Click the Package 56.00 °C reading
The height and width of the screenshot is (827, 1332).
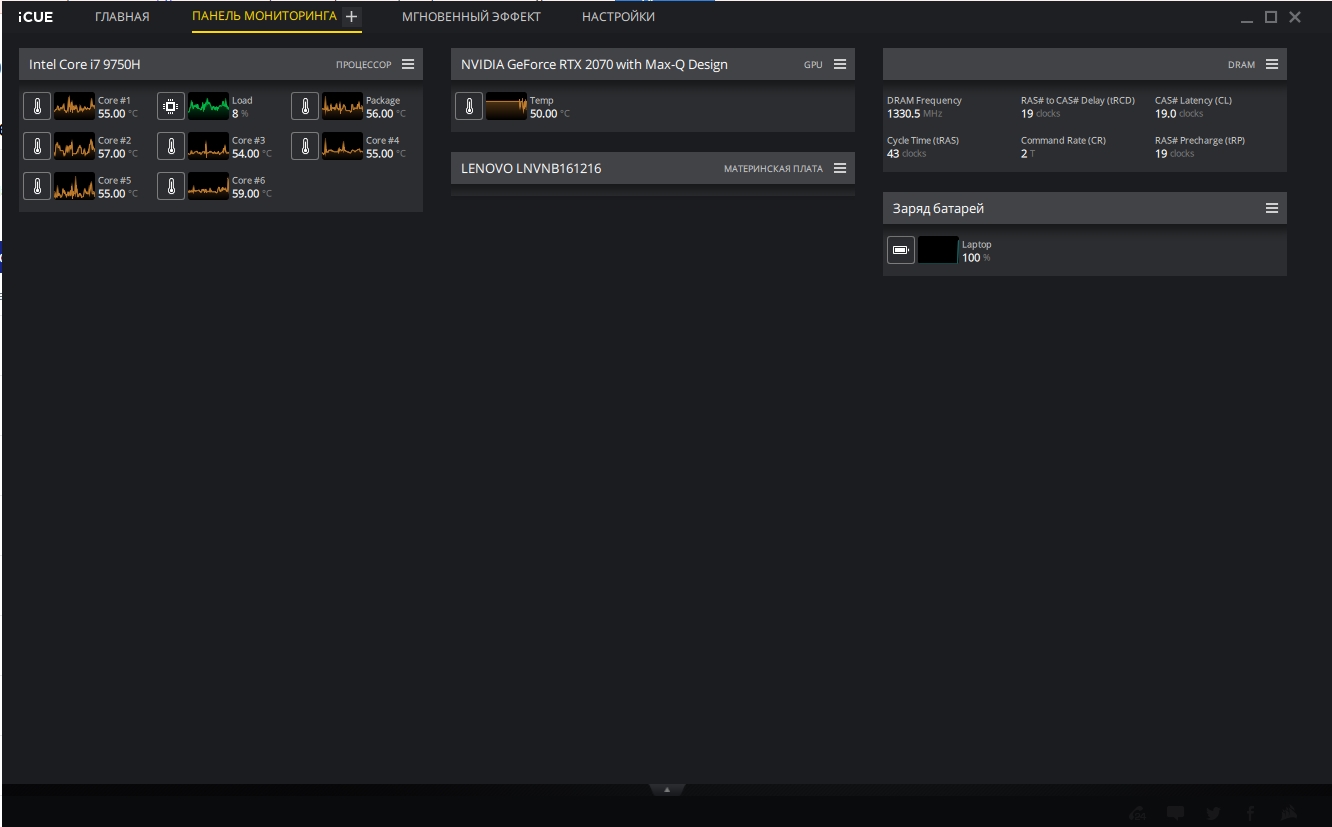point(386,114)
